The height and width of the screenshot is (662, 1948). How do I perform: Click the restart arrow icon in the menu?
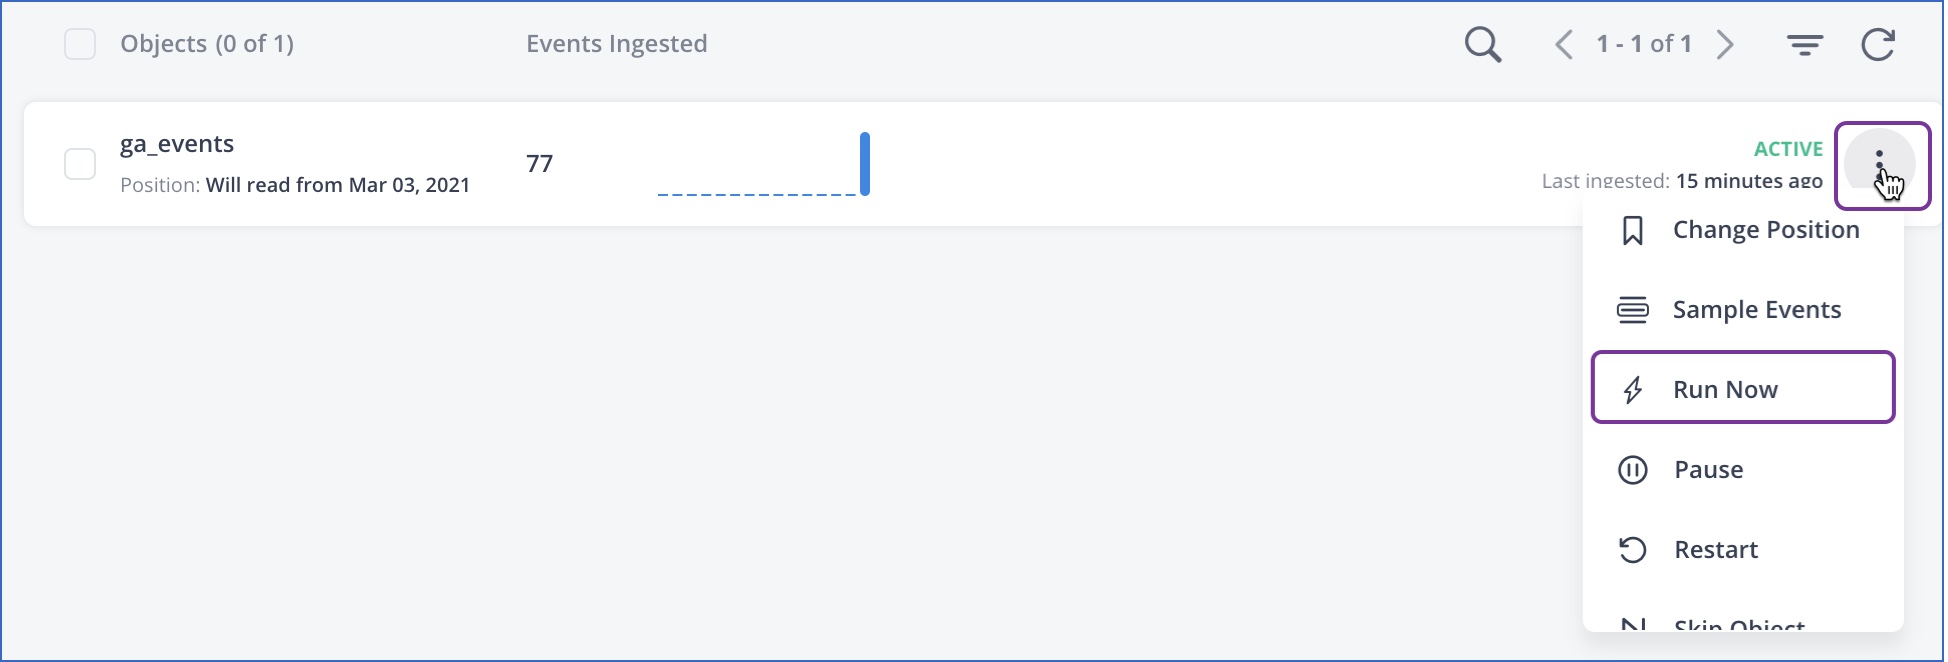click(1633, 549)
